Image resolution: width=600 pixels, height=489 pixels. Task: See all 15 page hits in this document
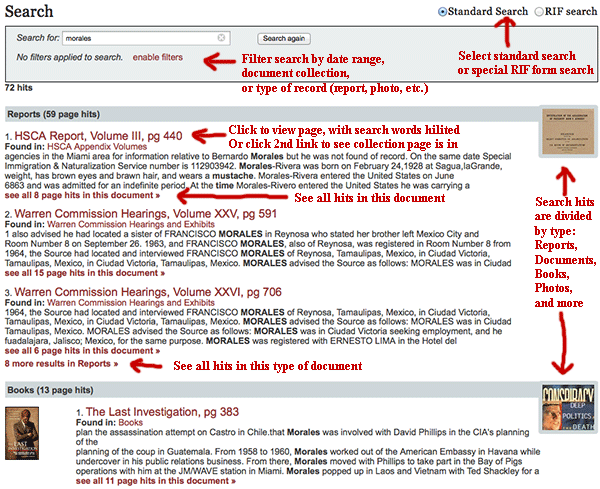point(85,273)
